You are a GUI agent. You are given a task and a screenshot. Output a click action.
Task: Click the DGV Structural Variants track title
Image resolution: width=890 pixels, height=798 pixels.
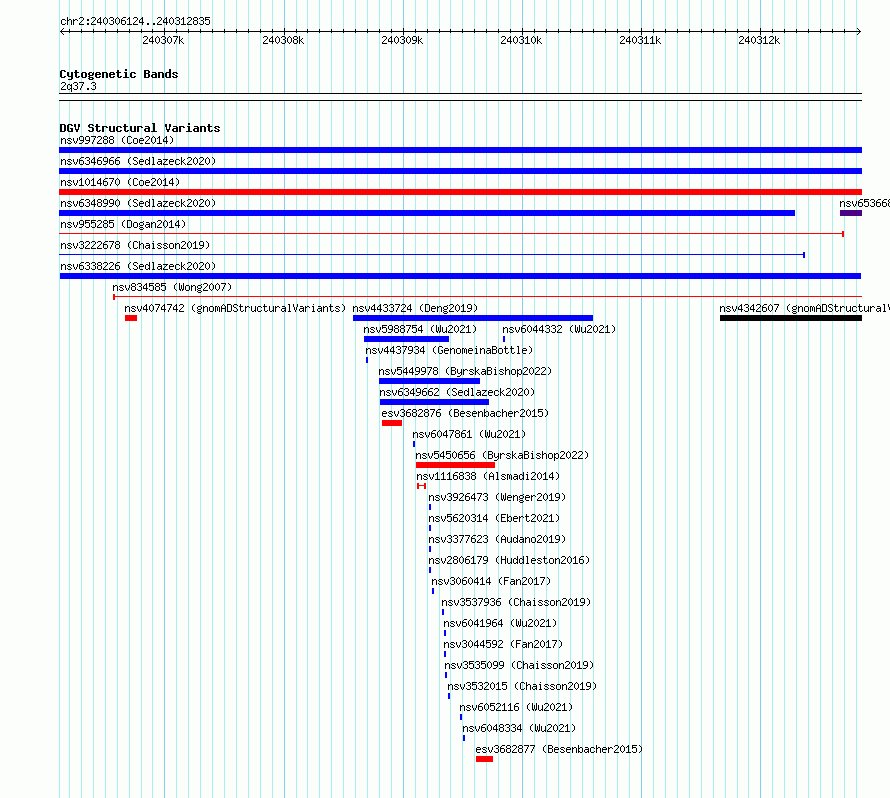[140, 128]
